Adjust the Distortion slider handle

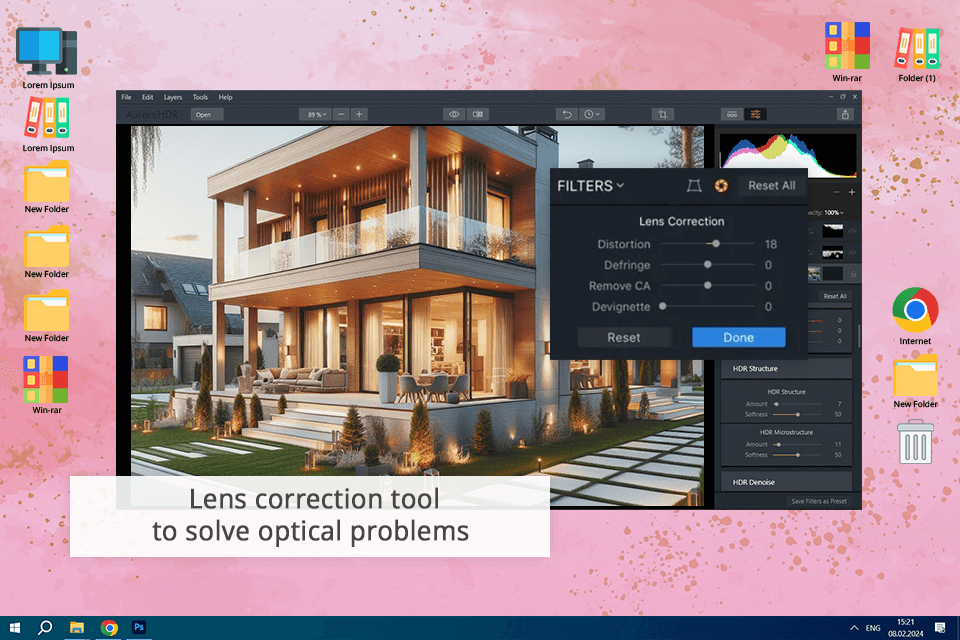point(716,244)
